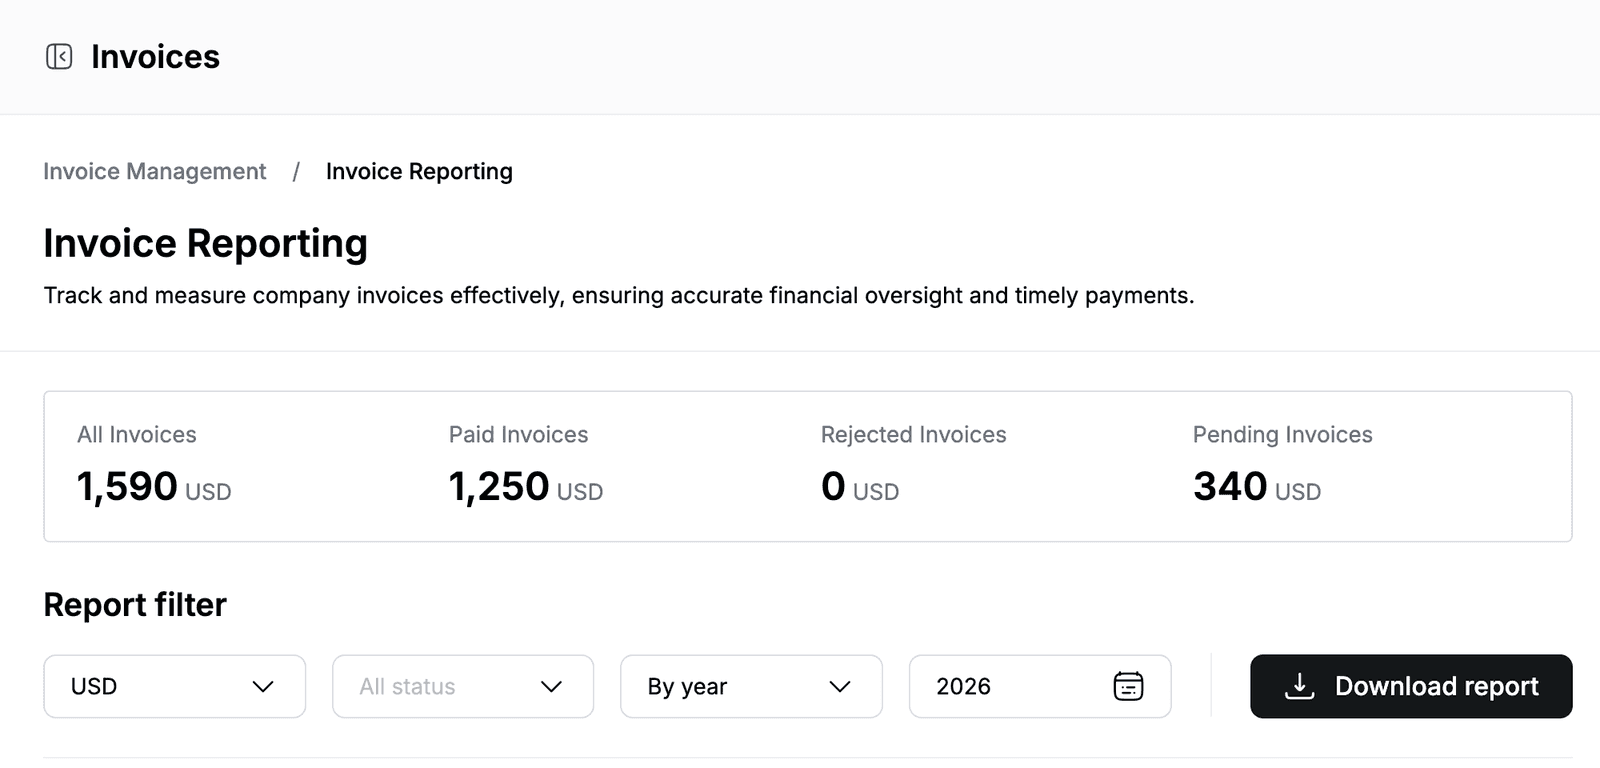Image resolution: width=1600 pixels, height=768 pixels.
Task: Click the Pending Invoices label
Action: [1283, 435]
